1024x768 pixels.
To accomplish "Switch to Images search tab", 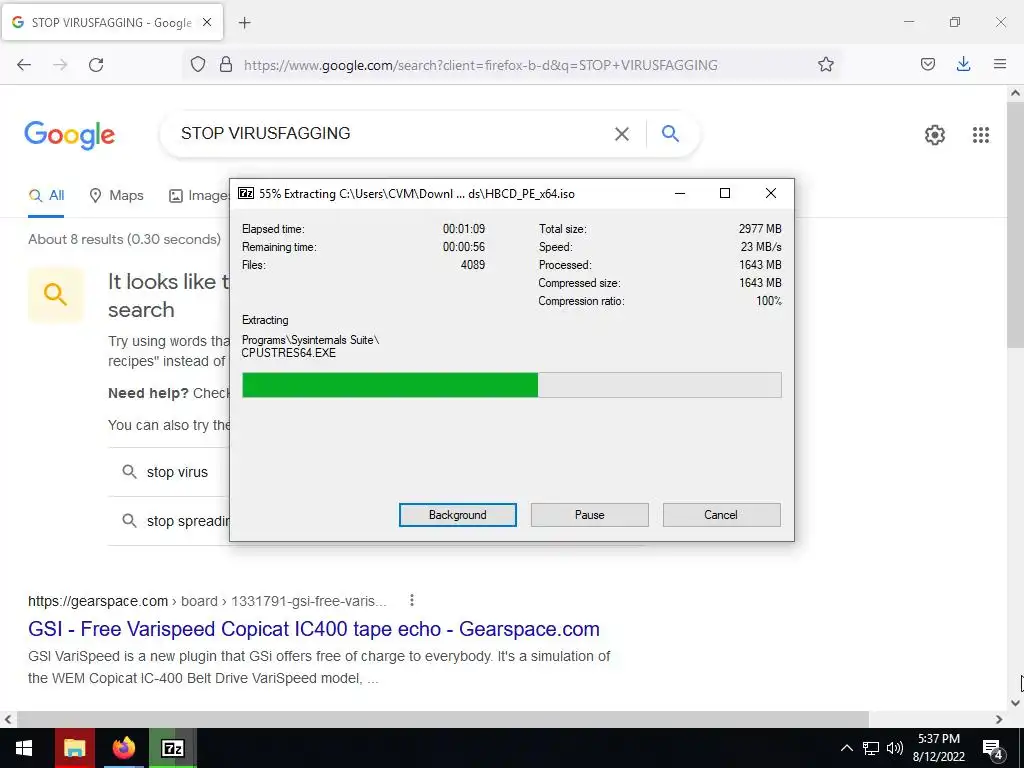I will 199,195.
